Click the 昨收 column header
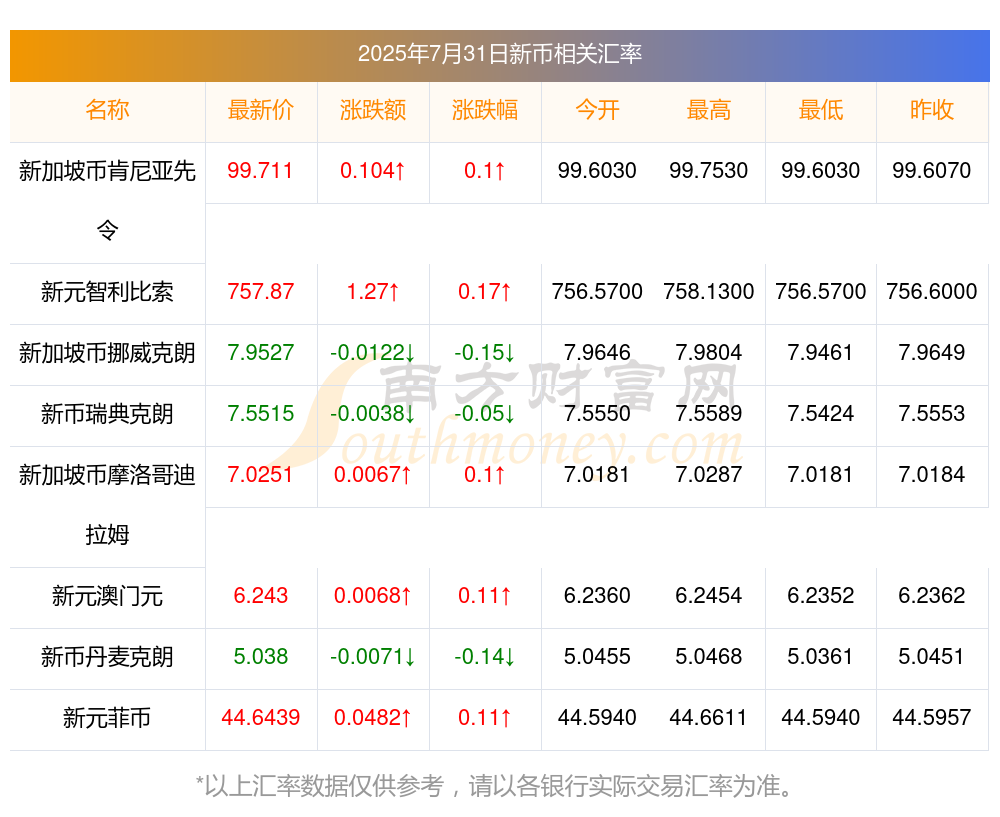Image resolution: width=1000 pixels, height=817 pixels. click(x=932, y=110)
